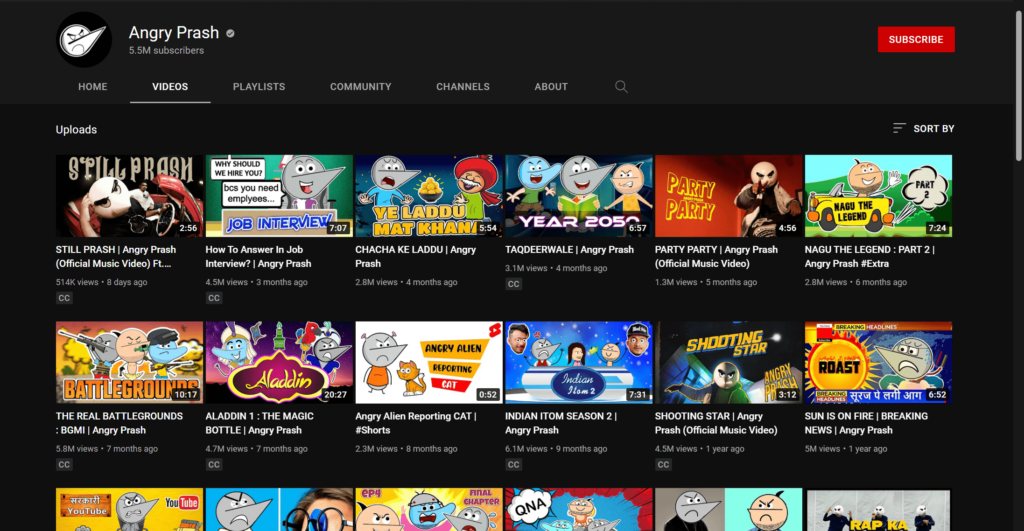Search the channel with the magnifier icon
1024x531 pixels.
(621, 86)
